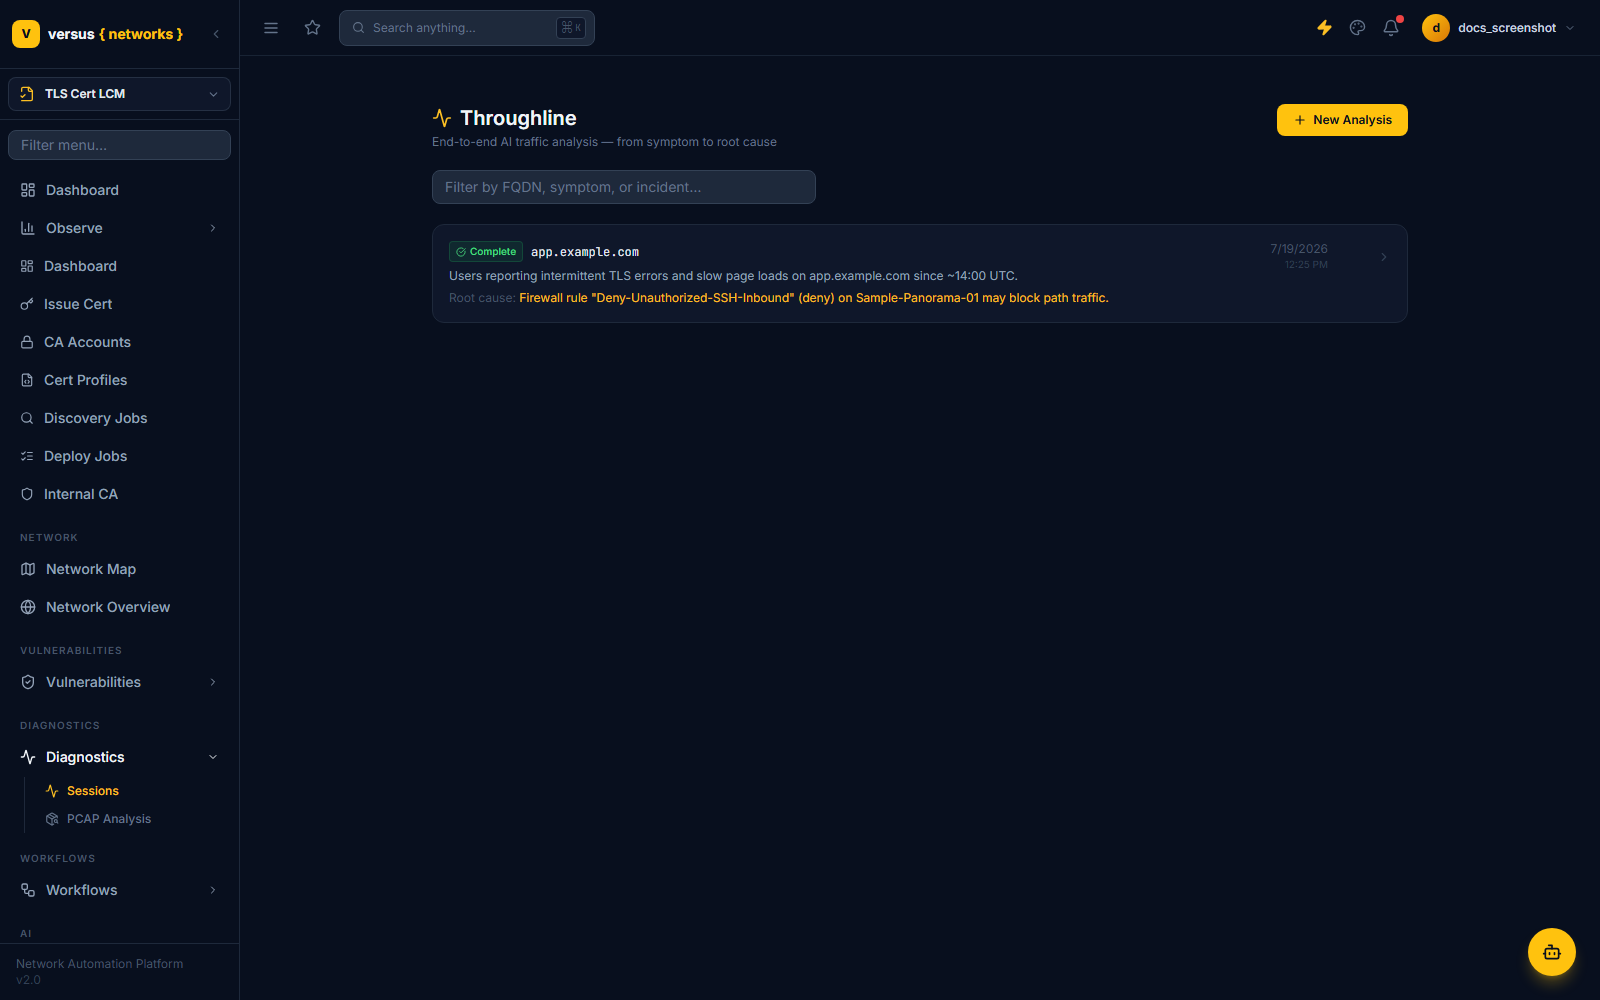
Task: Expand the Workflows menu
Action: [119, 890]
